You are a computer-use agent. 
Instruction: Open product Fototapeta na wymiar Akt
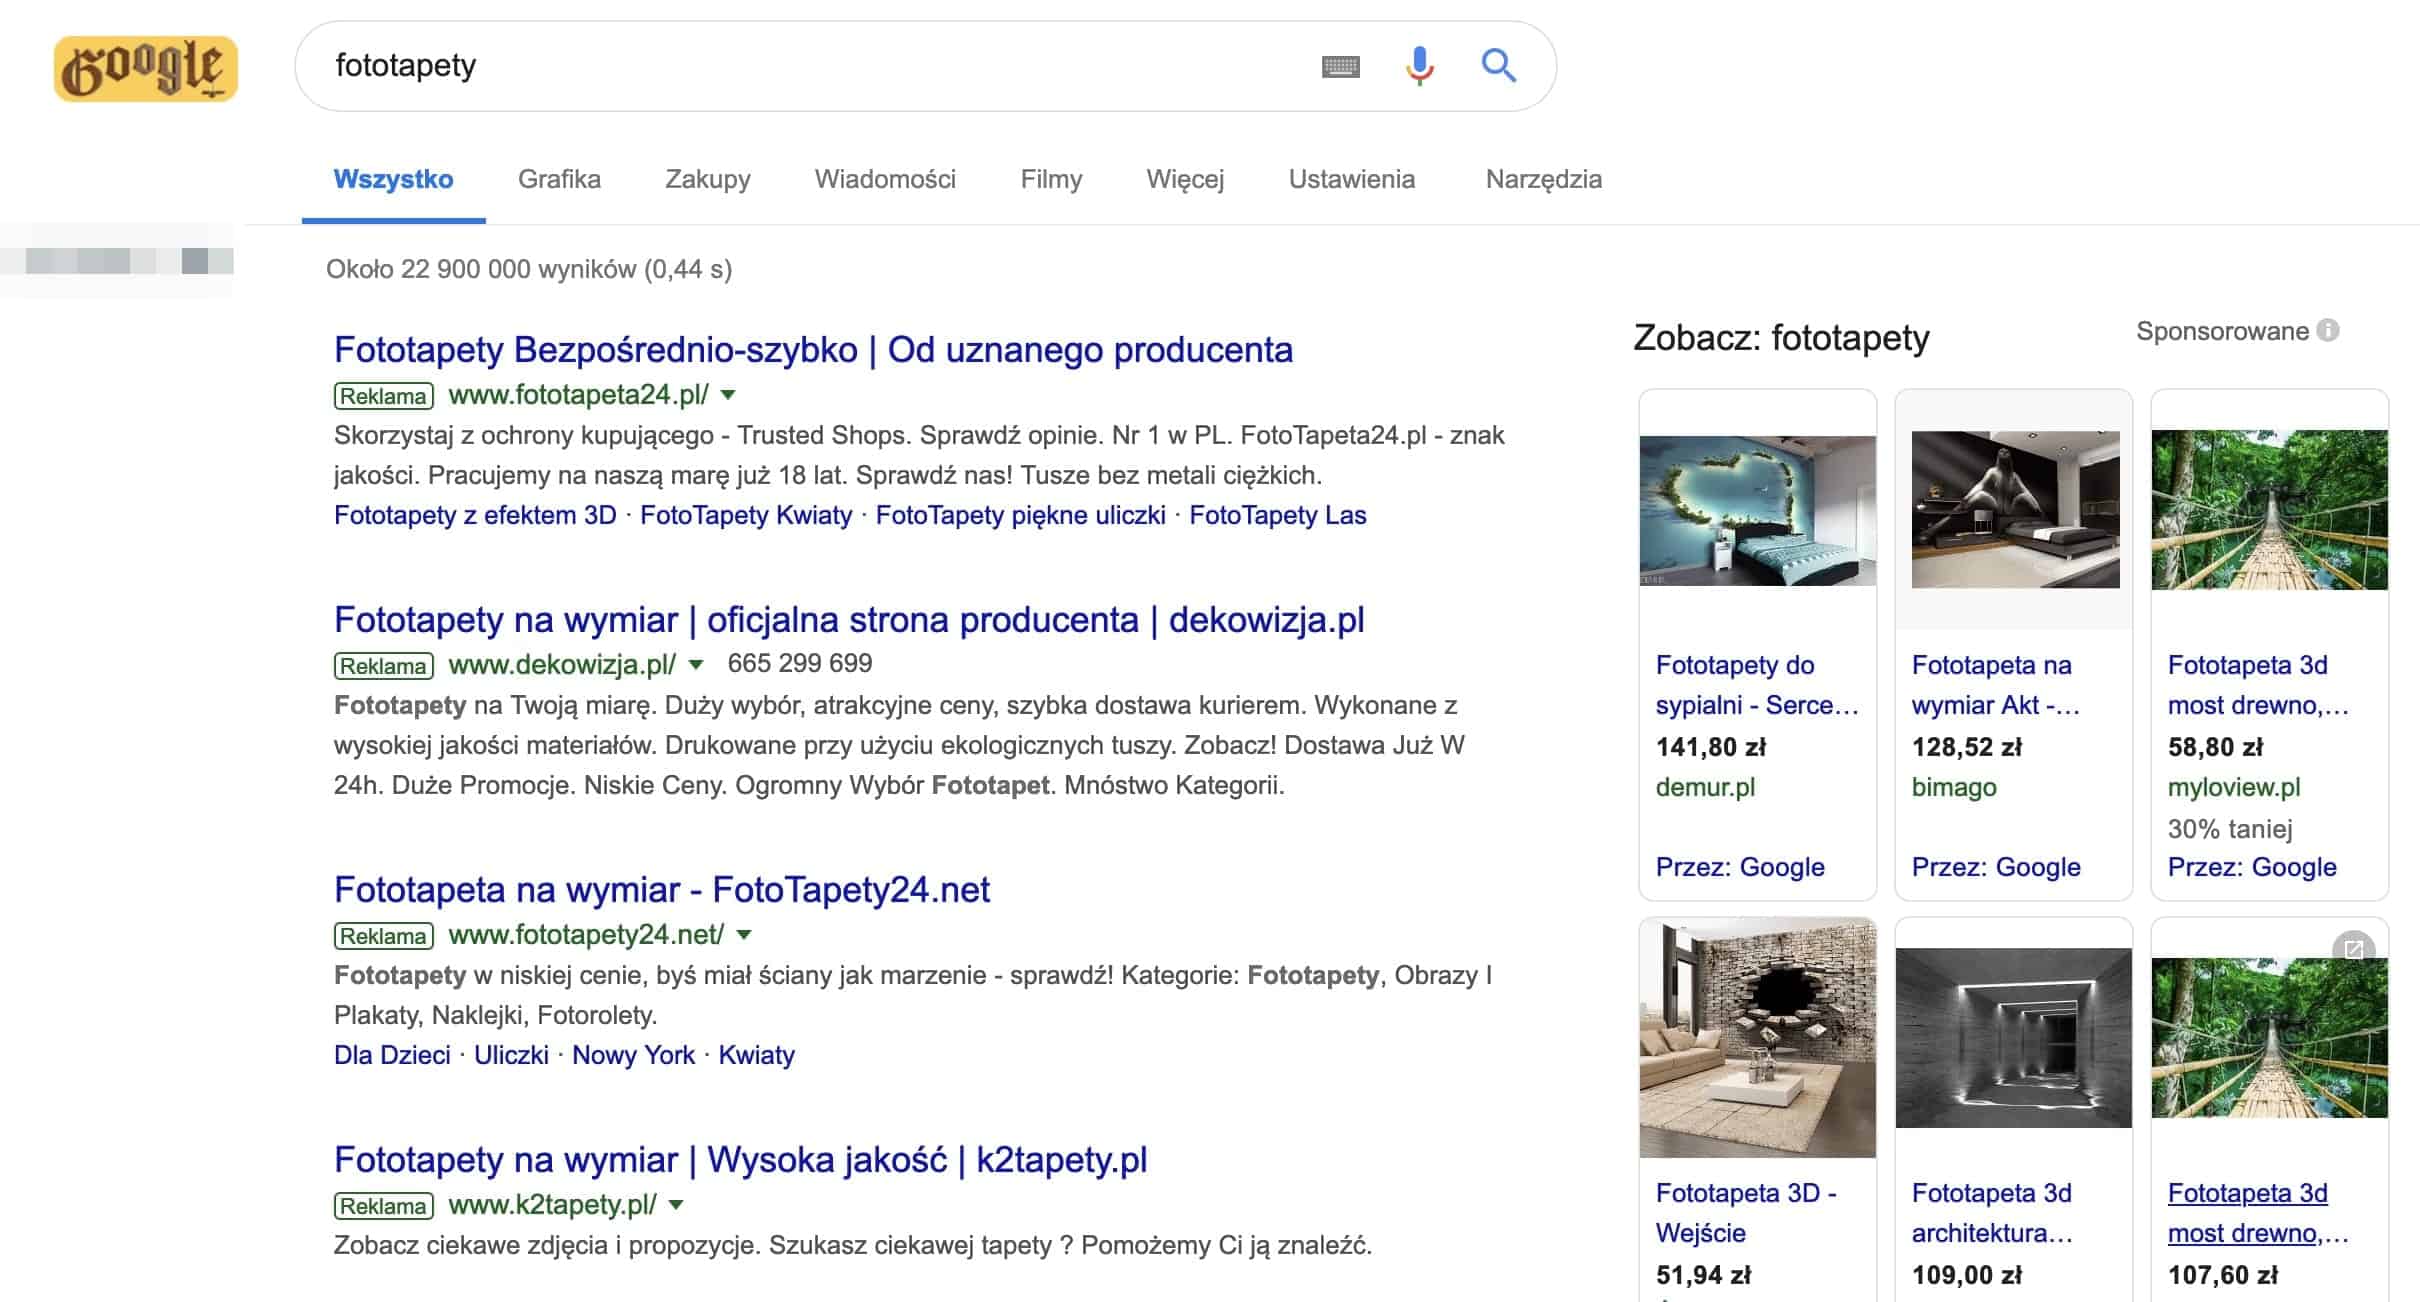tap(1995, 685)
